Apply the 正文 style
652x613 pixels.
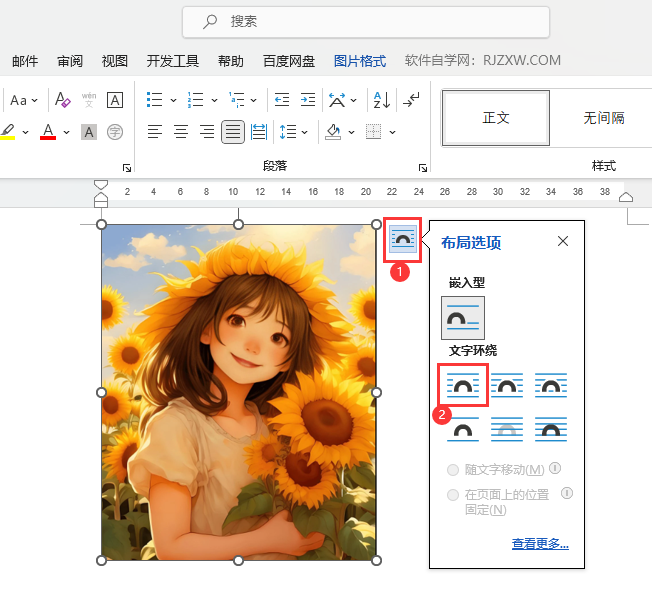tap(496, 118)
